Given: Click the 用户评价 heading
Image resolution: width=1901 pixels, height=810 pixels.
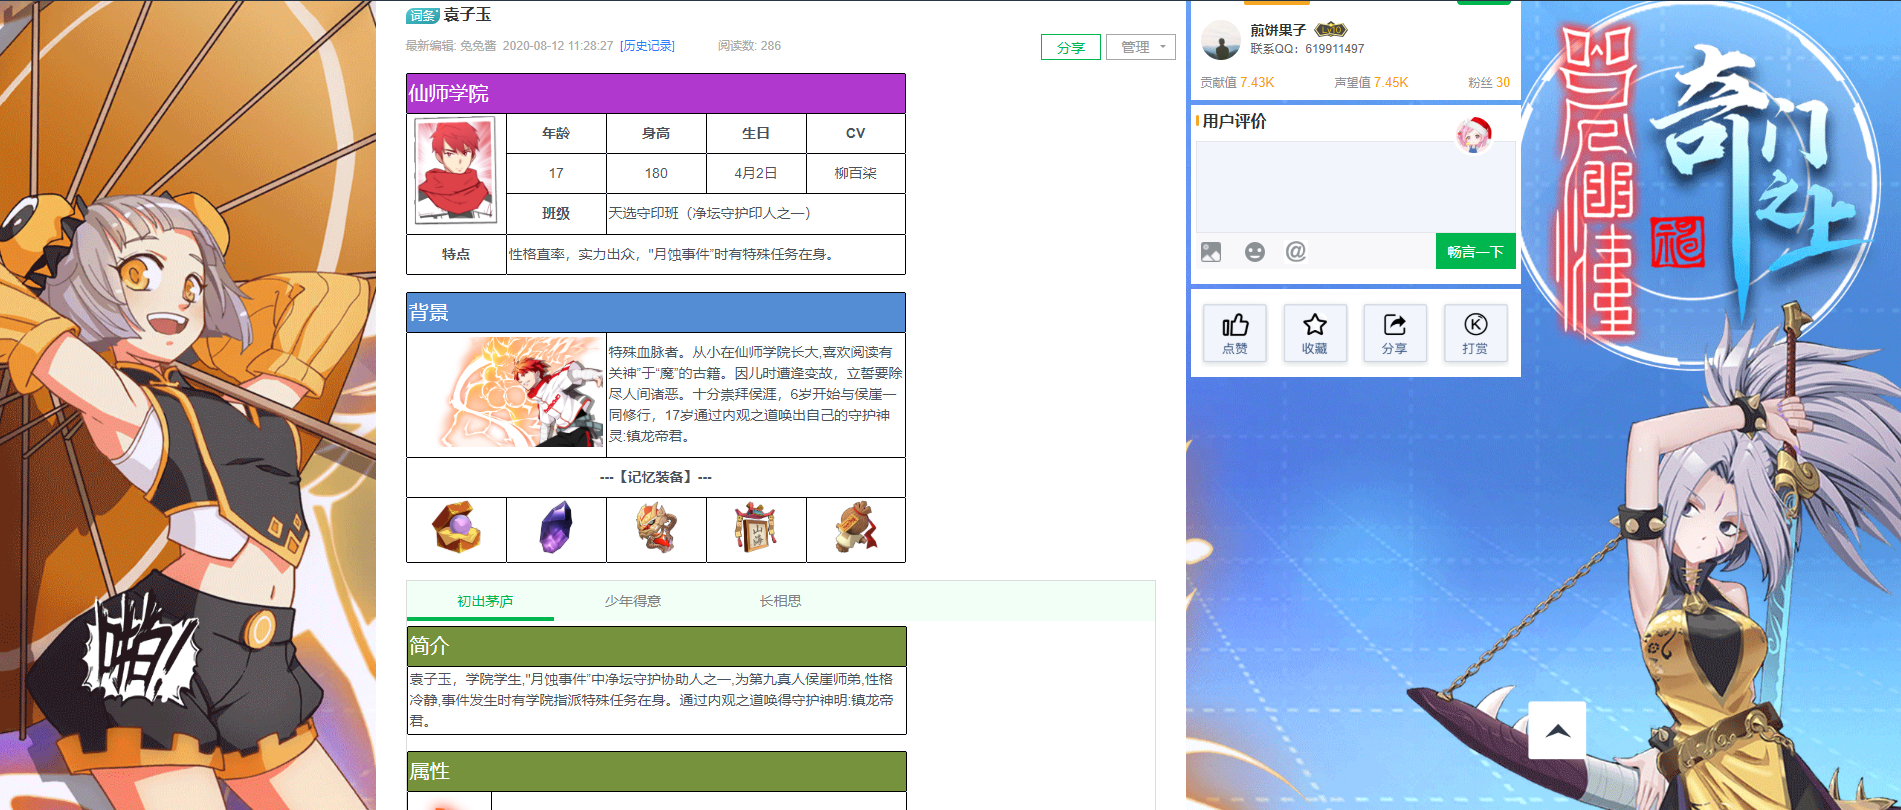Looking at the screenshot, I should pos(1234,121).
